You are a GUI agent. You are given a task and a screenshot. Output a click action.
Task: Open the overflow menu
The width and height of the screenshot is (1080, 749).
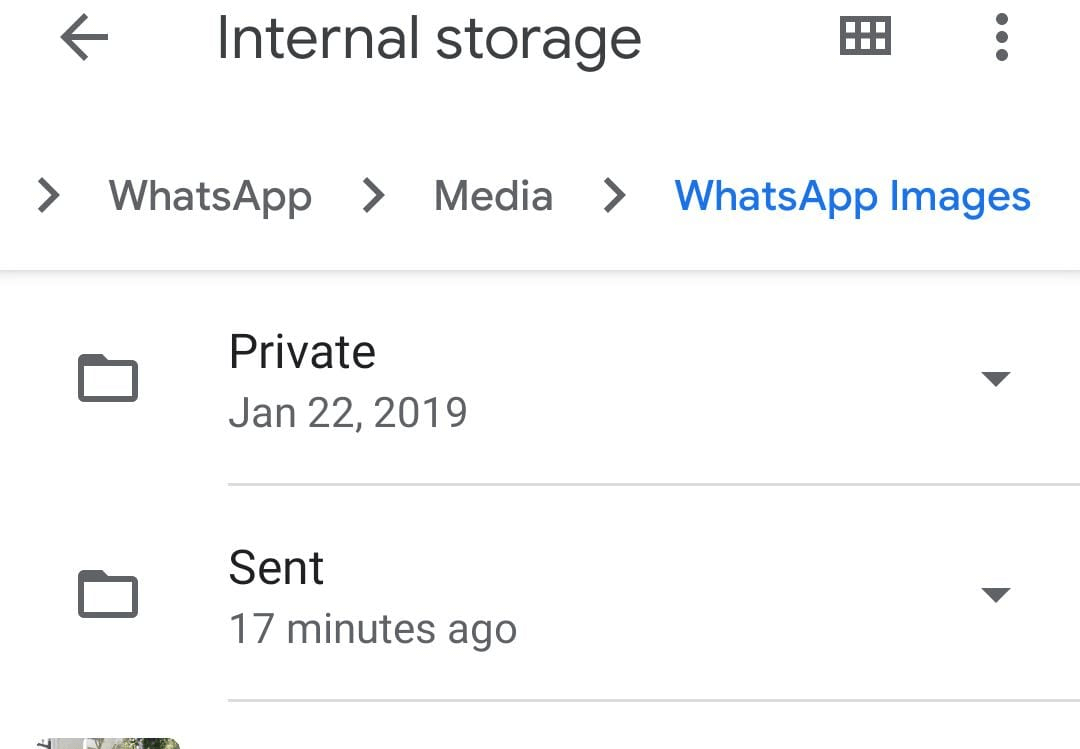[x=1000, y=37]
